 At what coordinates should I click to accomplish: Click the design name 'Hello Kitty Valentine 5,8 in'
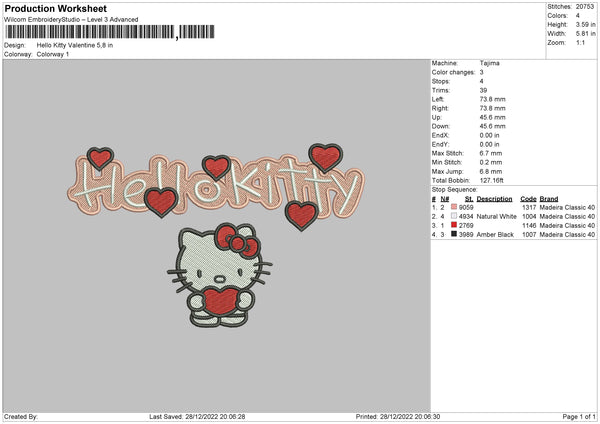(x=75, y=45)
